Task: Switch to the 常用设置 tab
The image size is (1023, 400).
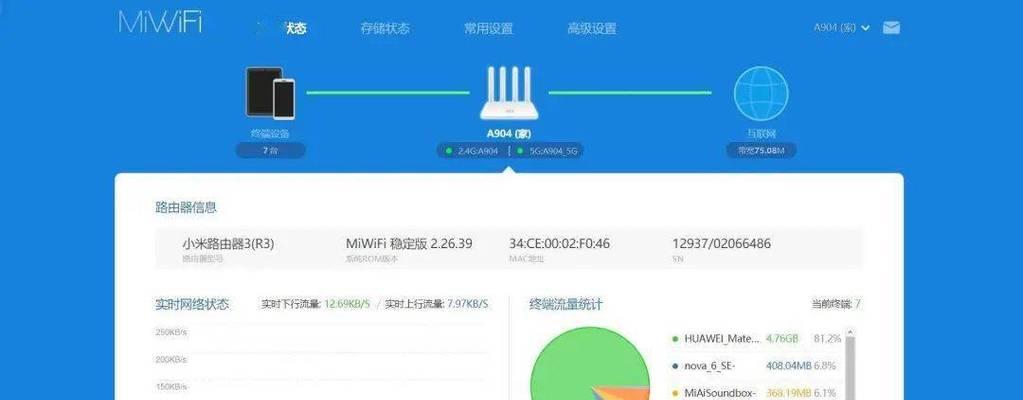Action: (x=488, y=29)
